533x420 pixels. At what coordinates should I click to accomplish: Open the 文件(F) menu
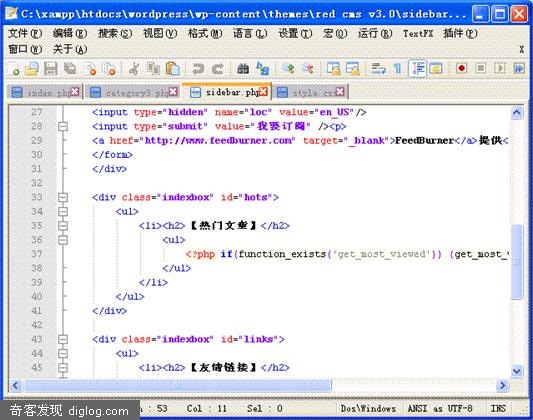click(25, 33)
